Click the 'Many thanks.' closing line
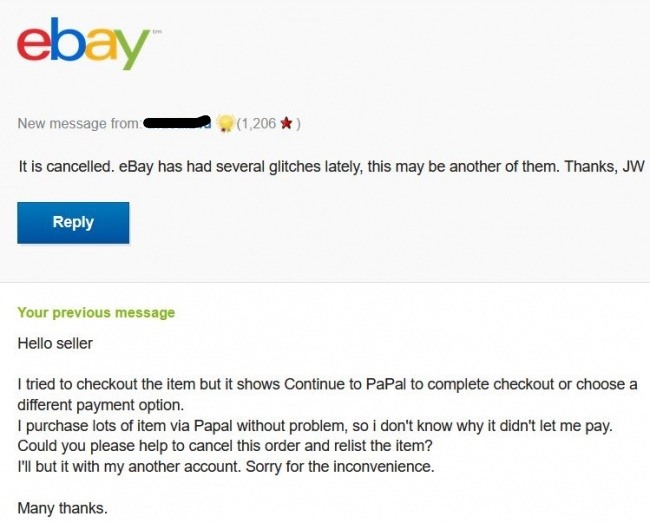The image size is (650, 522). (62, 508)
